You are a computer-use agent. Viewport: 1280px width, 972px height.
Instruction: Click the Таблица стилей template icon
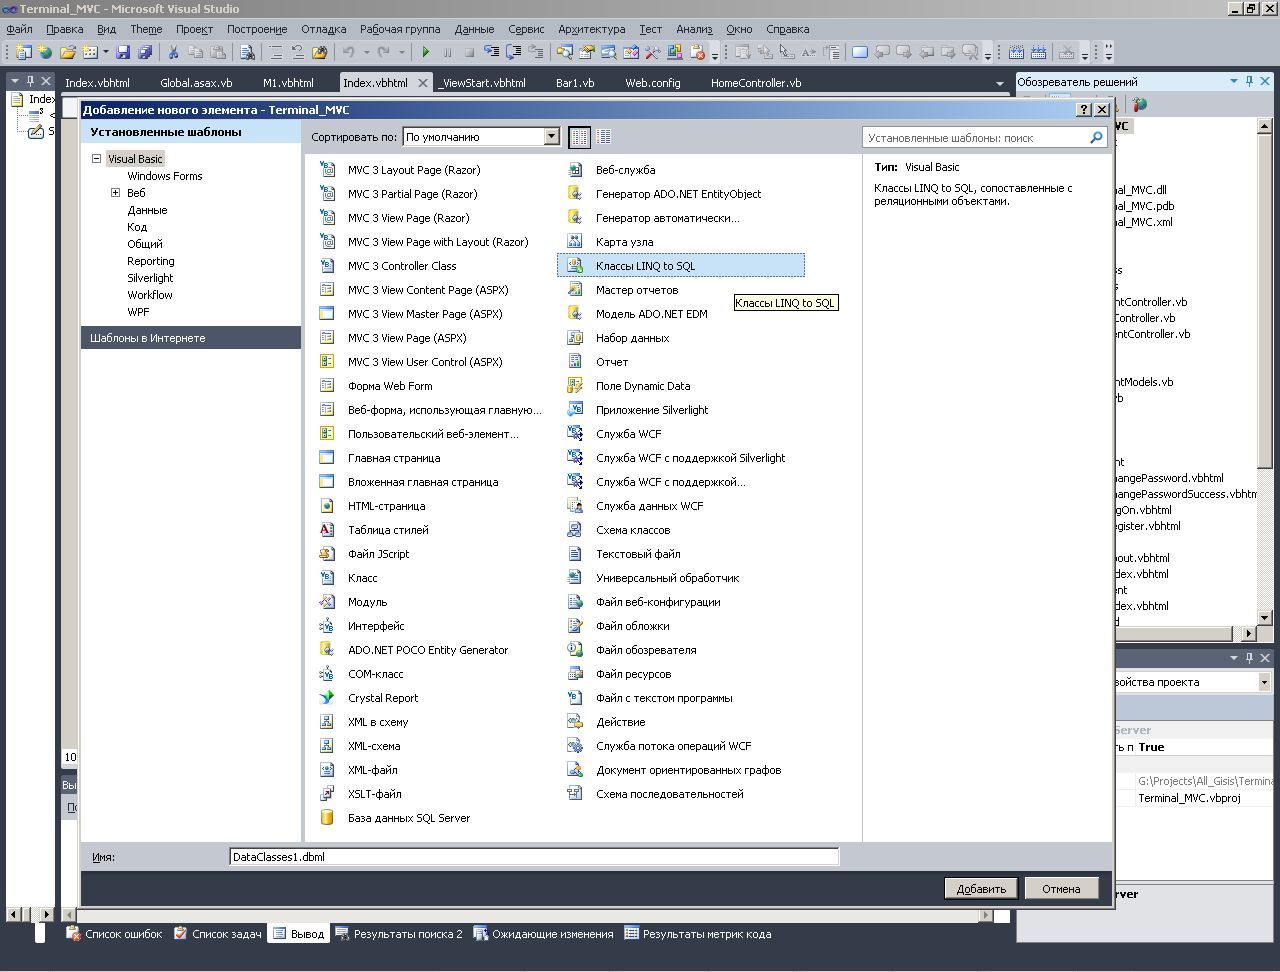(x=326, y=530)
